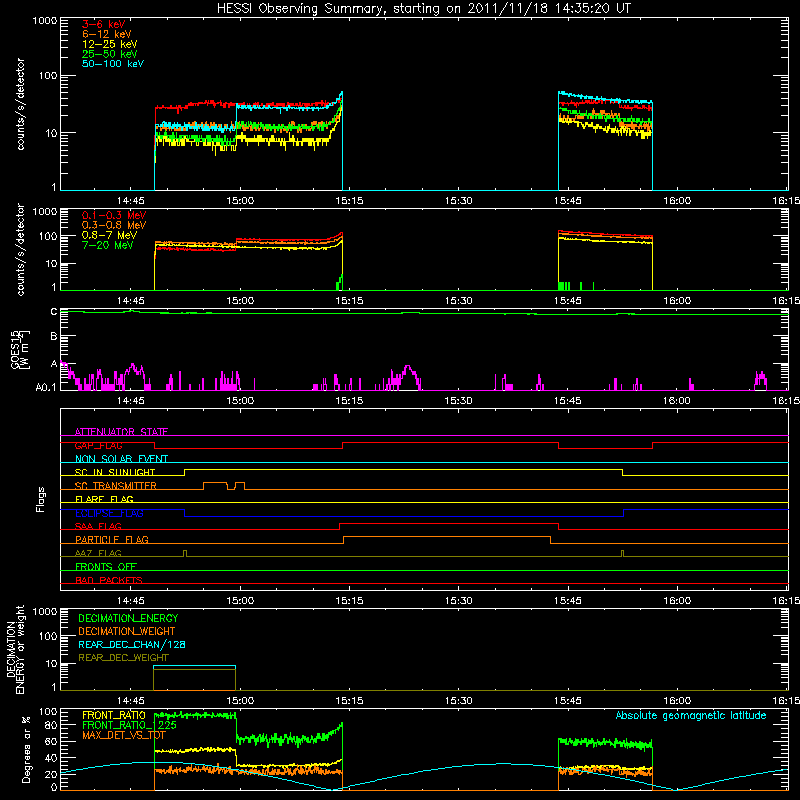800x800 pixels.
Task: Click the DECIMATION ENERGY or weight axis title
Action: [15, 649]
